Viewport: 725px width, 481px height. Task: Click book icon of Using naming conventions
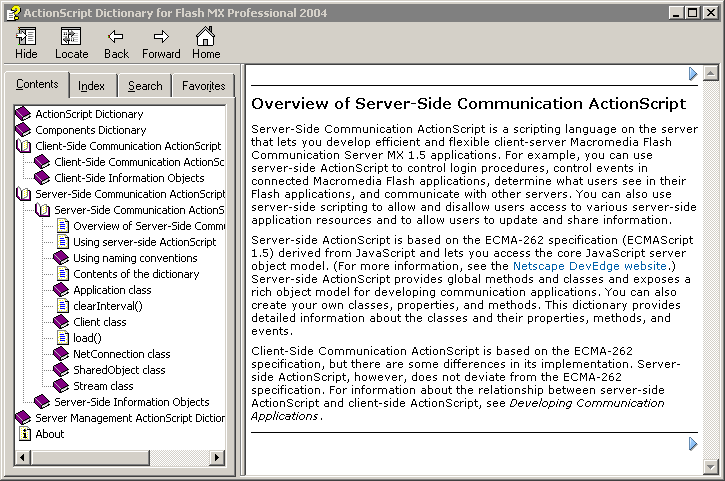point(61,258)
